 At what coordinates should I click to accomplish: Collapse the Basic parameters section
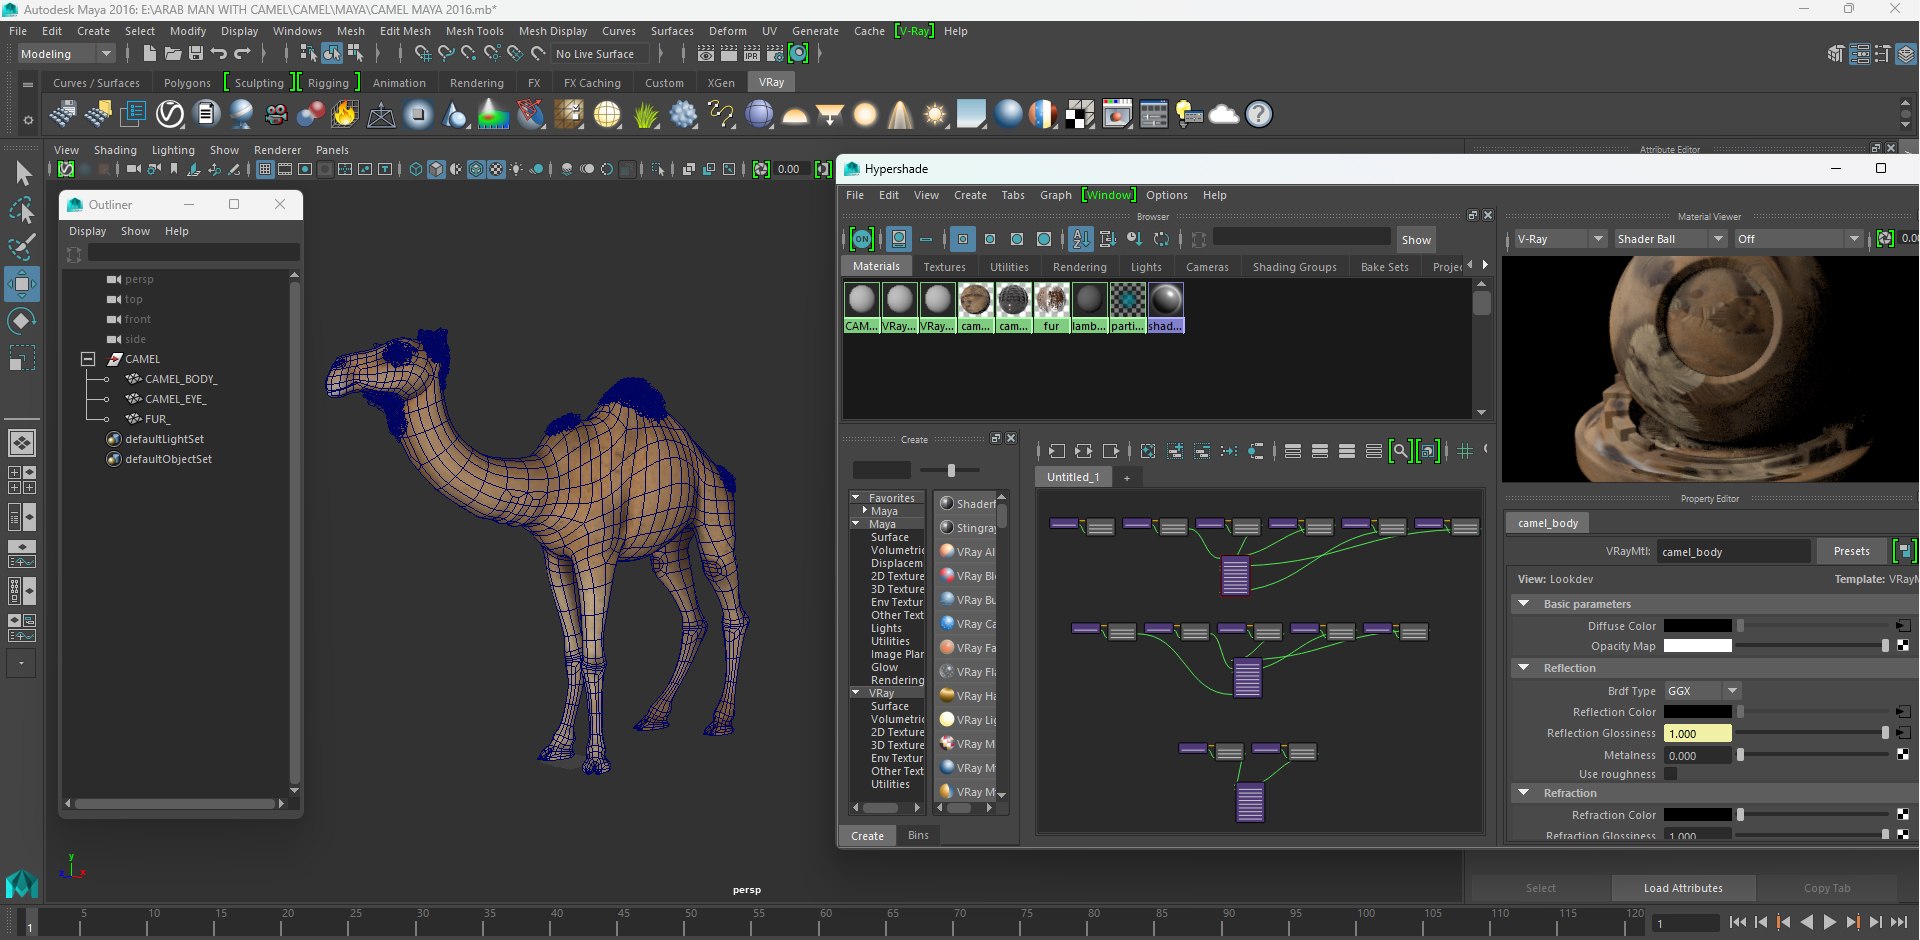pyautogui.click(x=1524, y=604)
